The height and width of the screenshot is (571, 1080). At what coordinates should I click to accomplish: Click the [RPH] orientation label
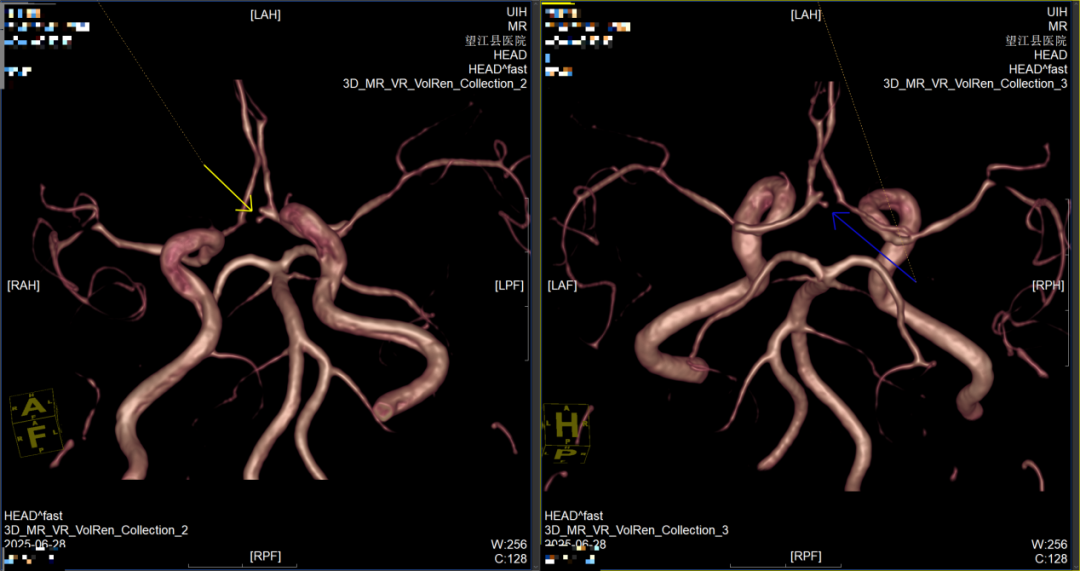click(1050, 285)
